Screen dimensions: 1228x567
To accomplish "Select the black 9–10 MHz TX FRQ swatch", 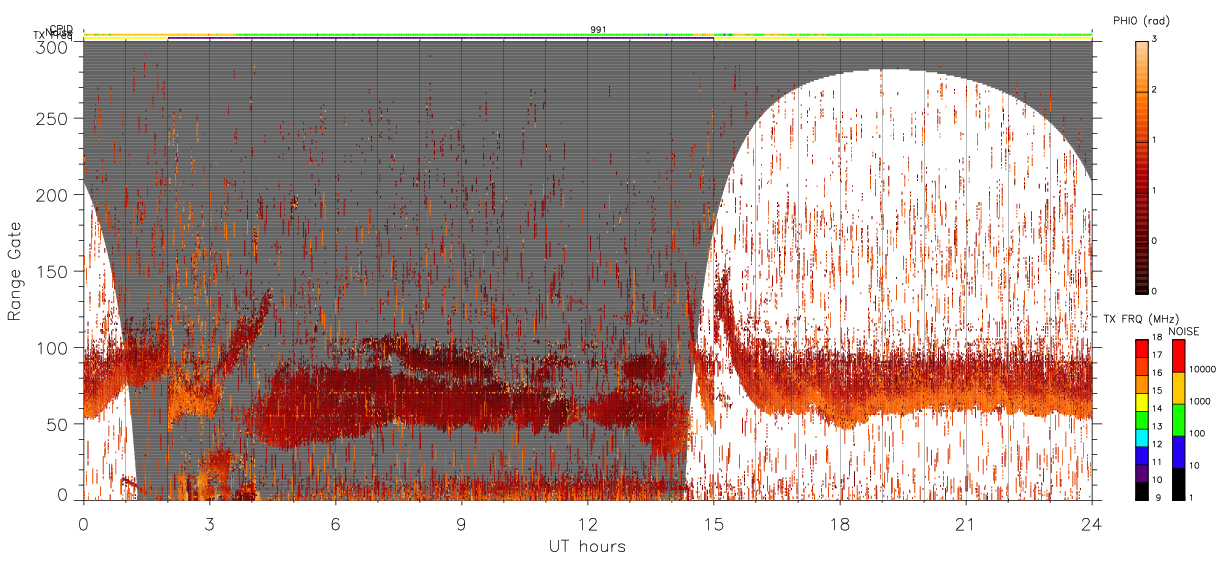I will coord(1141,491).
